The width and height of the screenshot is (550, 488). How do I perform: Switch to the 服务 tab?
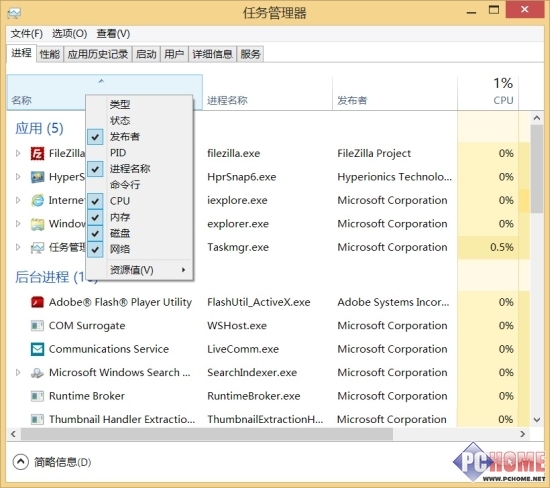click(x=250, y=54)
